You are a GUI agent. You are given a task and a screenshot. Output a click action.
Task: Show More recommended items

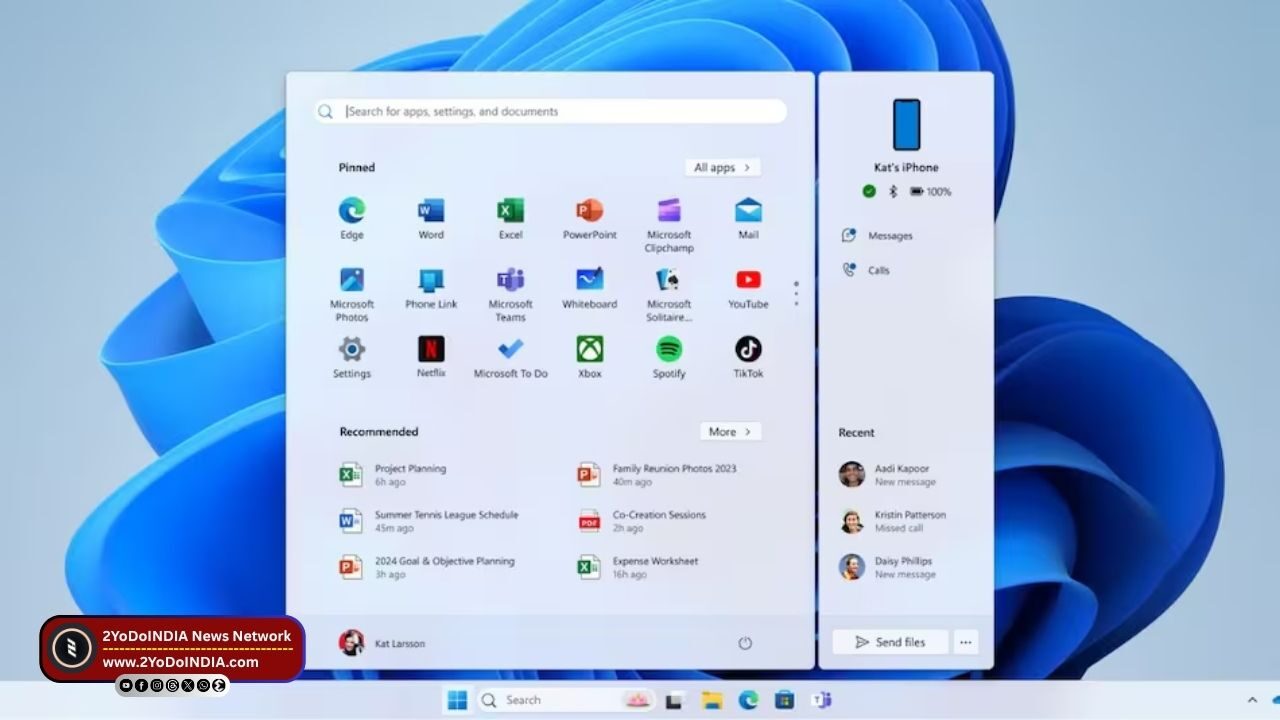coord(730,431)
